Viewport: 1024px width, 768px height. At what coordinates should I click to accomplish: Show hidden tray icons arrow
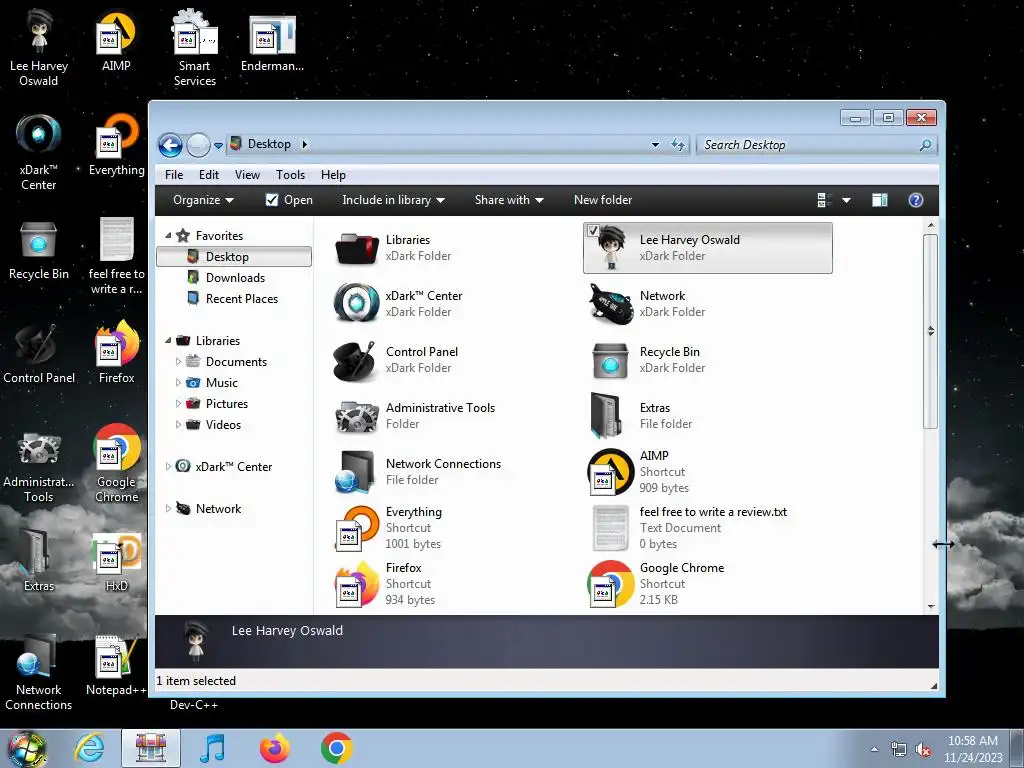point(874,749)
